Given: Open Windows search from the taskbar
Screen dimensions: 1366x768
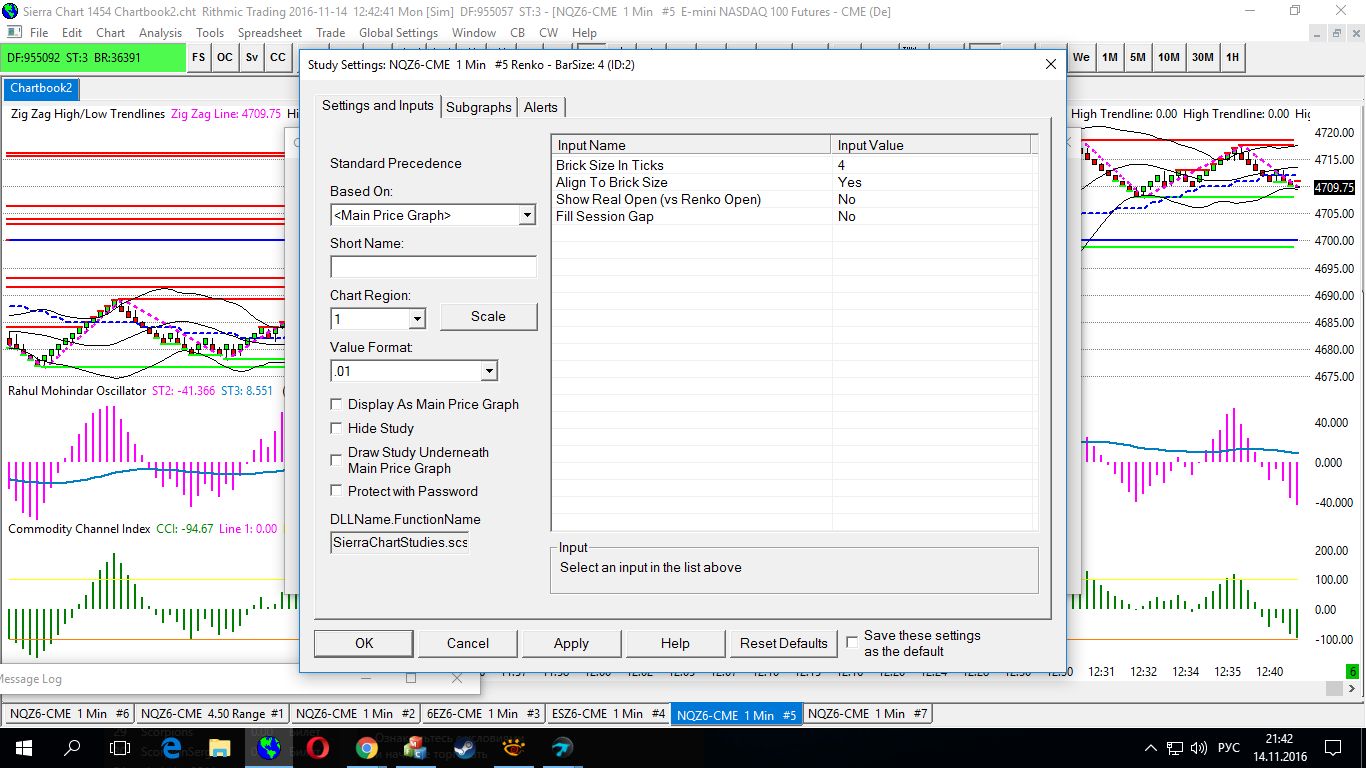Looking at the screenshot, I should 72,748.
